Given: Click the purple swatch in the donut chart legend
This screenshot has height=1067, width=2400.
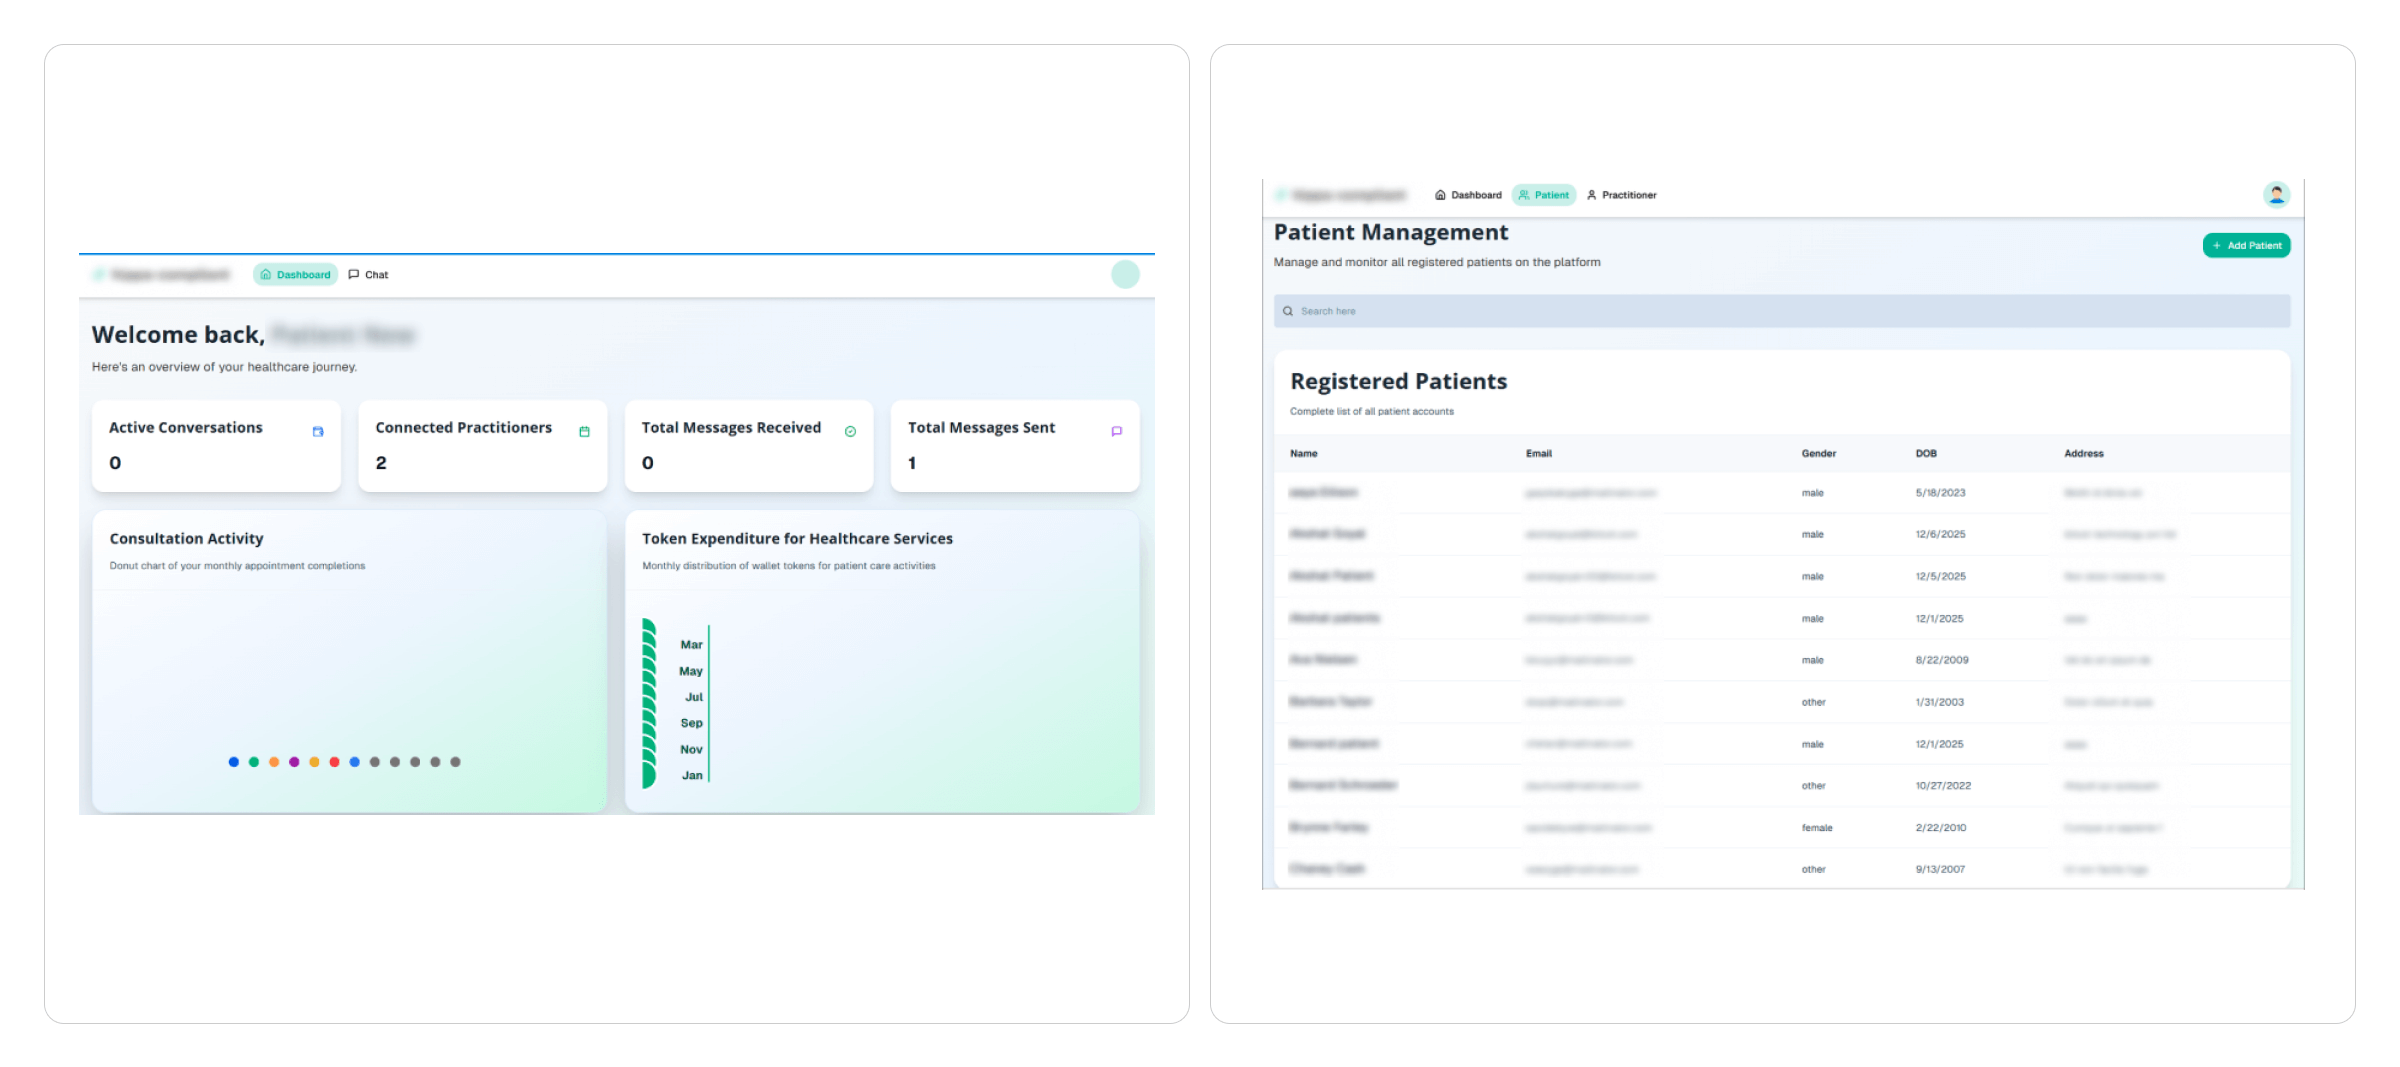Looking at the screenshot, I should point(292,761).
